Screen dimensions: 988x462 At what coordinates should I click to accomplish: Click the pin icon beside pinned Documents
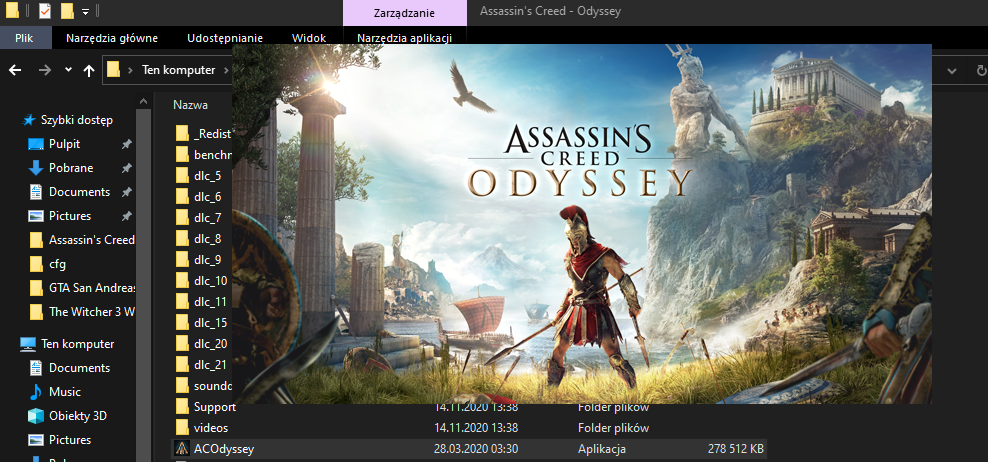pos(127,192)
